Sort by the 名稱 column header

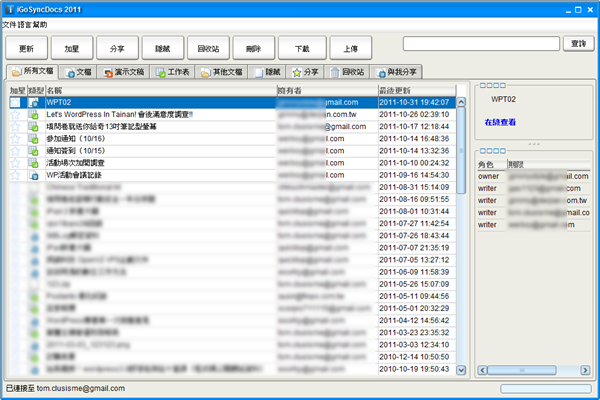[x=161, y=91]
